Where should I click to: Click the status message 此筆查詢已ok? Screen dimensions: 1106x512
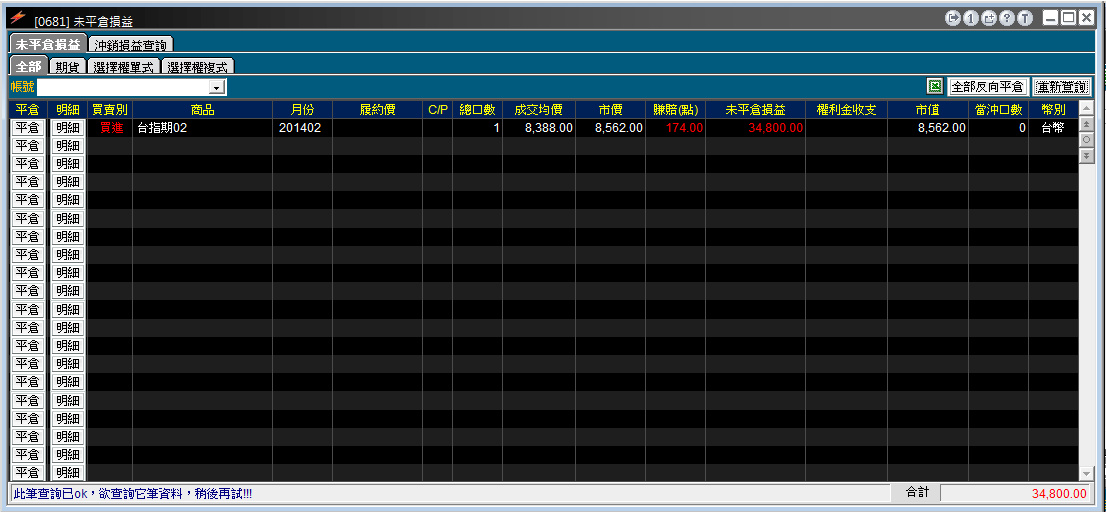(x=133, y=494)
